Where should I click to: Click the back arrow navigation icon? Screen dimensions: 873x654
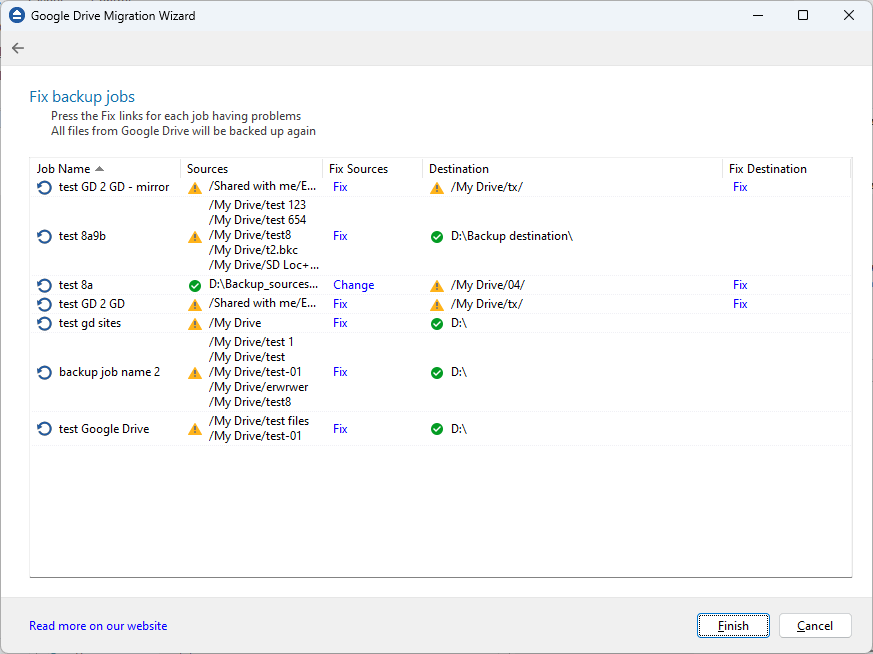pyautogui.click(x=17, y=47)
